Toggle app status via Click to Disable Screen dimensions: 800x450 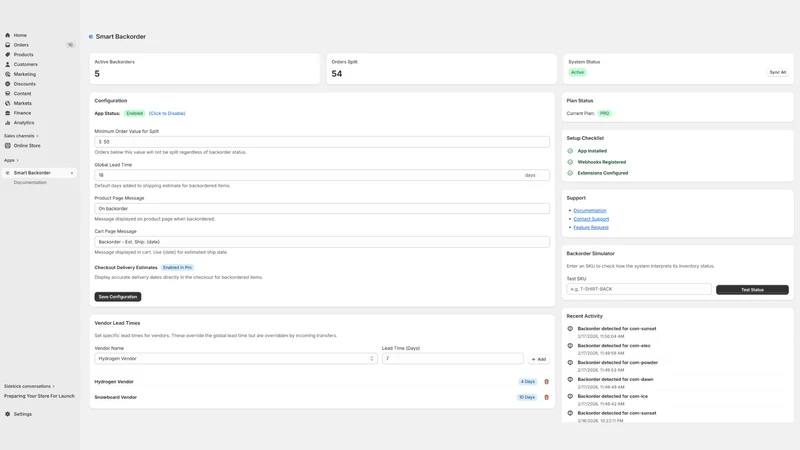pyautogui.click(x=167, y=113)
